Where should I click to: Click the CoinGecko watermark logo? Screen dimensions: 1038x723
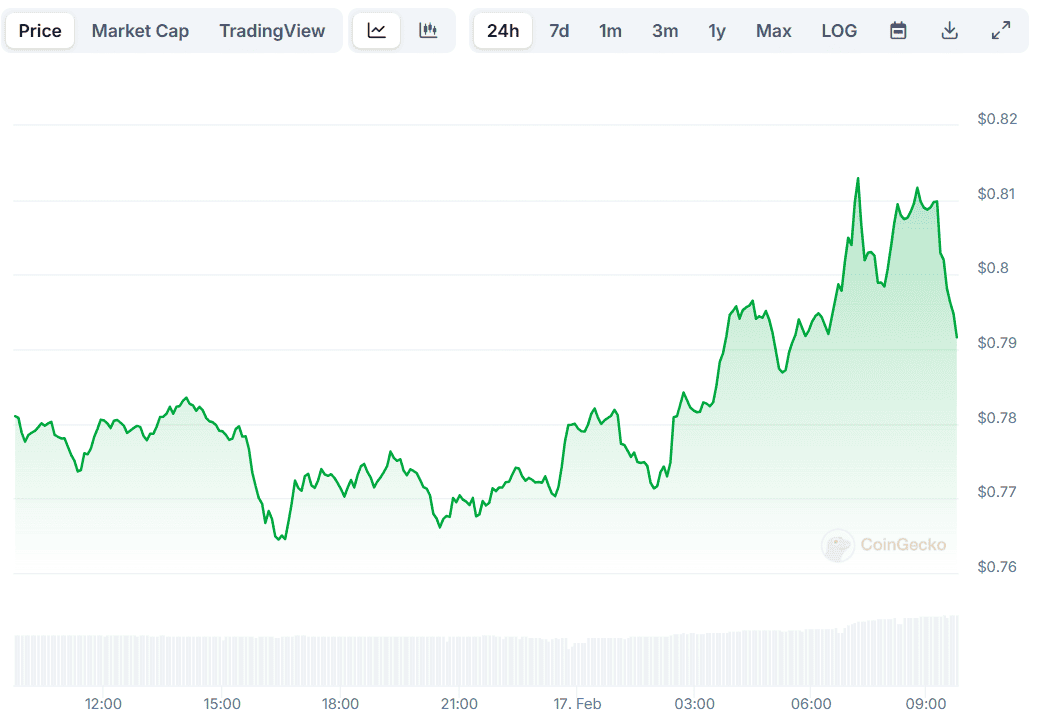pos(884,545)
